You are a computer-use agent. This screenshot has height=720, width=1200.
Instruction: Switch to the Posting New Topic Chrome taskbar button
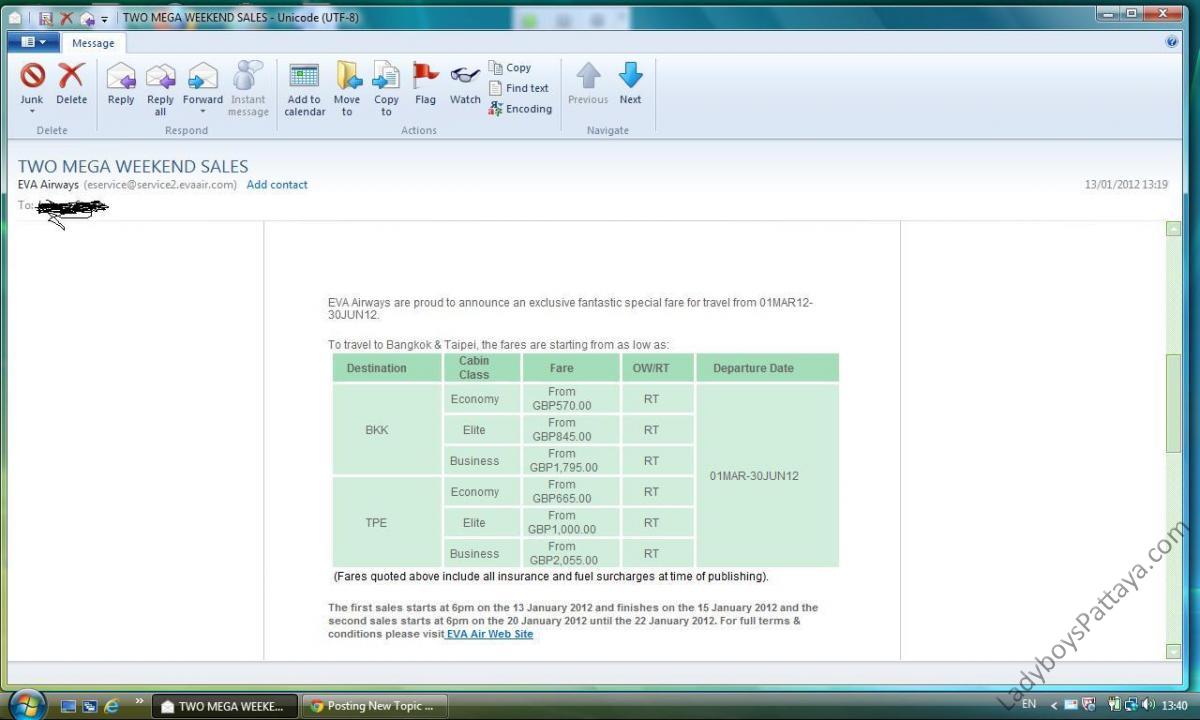[x=373, y=706]
